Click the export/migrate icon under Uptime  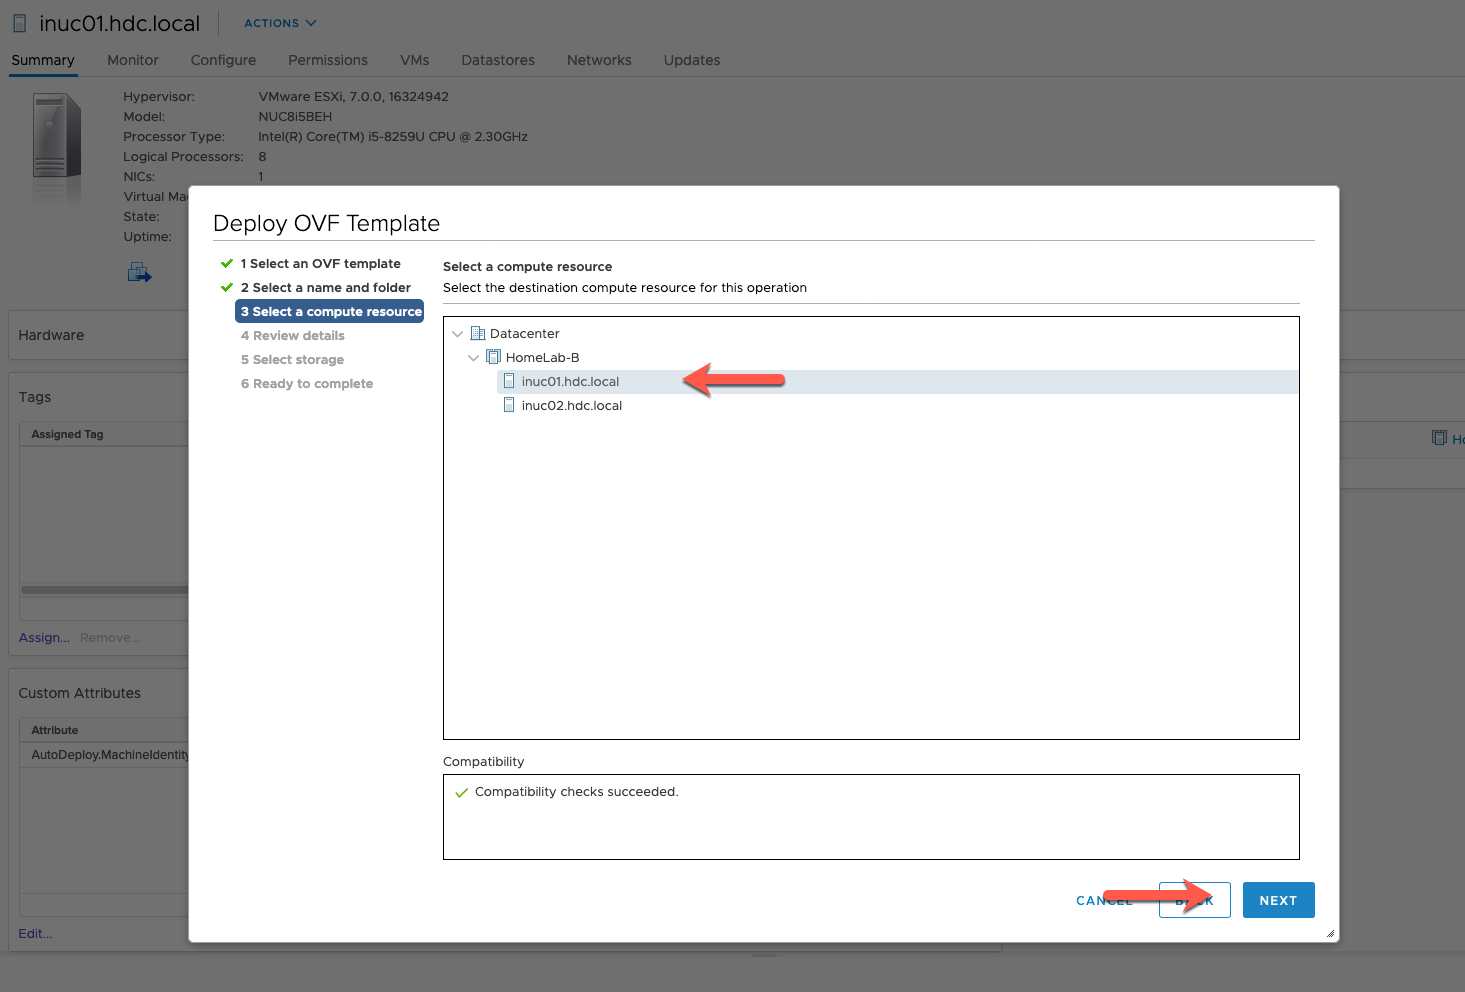(139, 271)
